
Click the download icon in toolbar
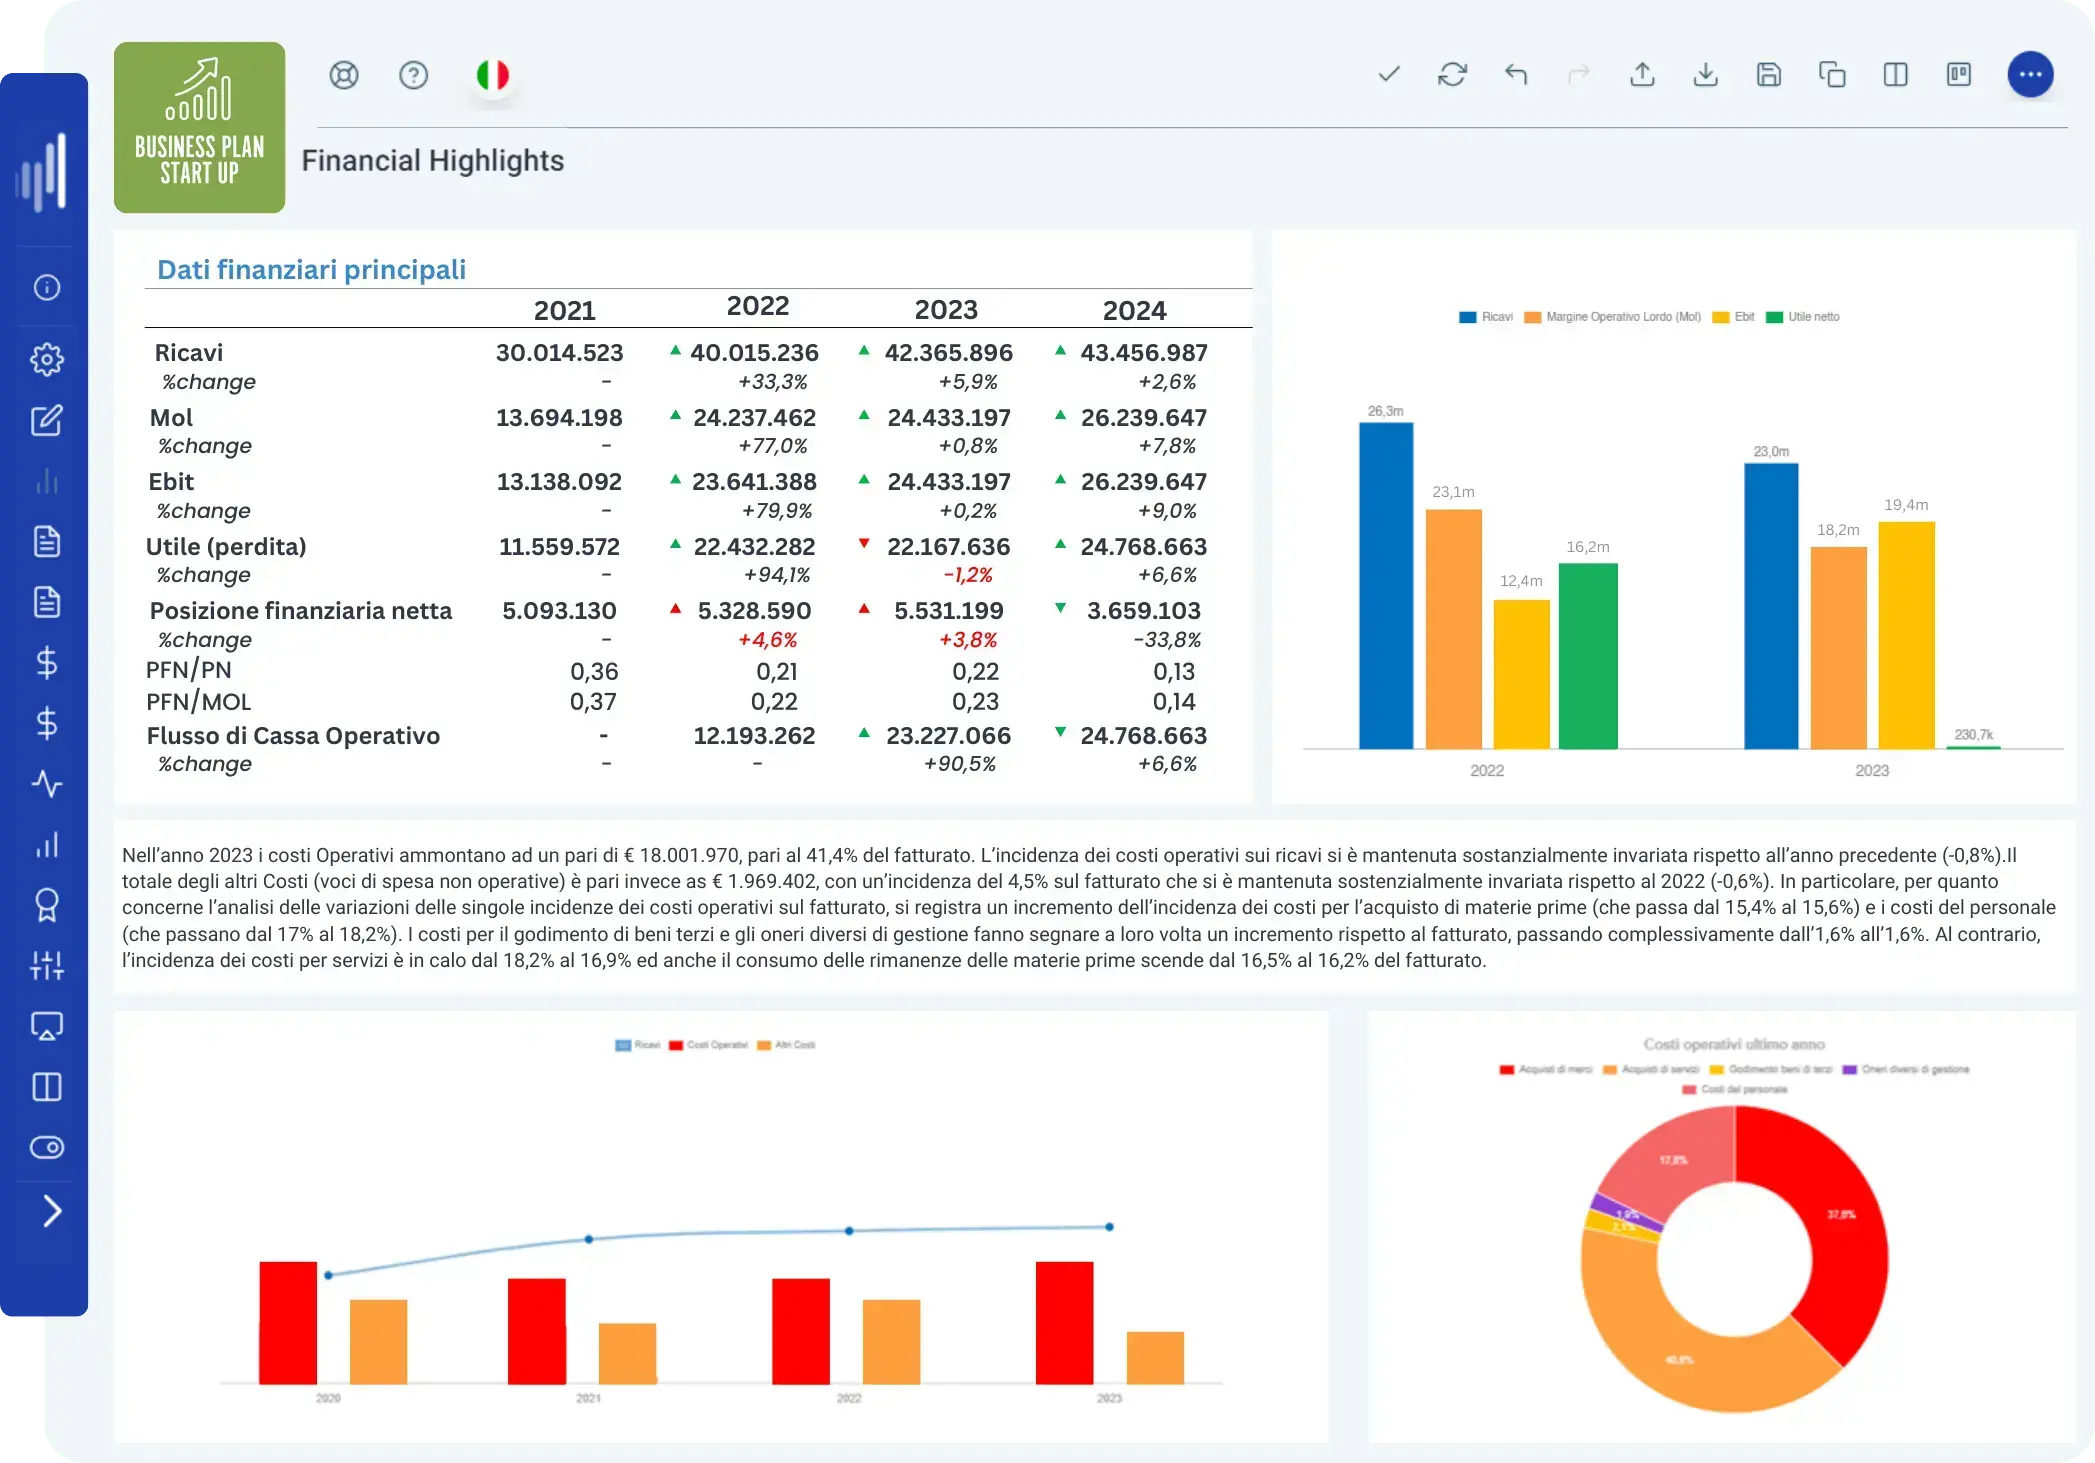click(x=1706, y=74)
